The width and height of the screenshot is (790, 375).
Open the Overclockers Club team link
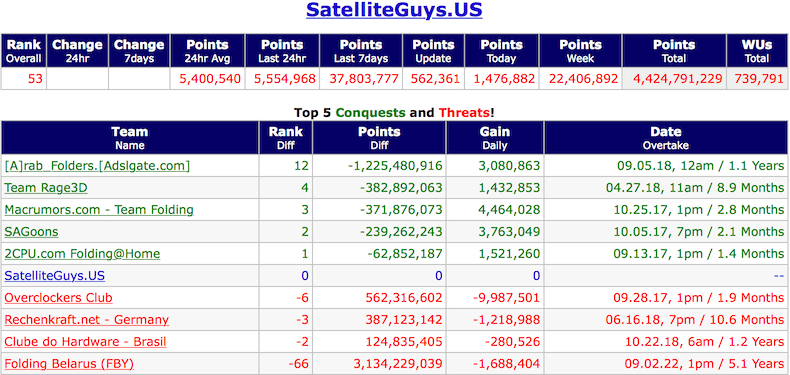pyautogui.click(x=58, y=298)
